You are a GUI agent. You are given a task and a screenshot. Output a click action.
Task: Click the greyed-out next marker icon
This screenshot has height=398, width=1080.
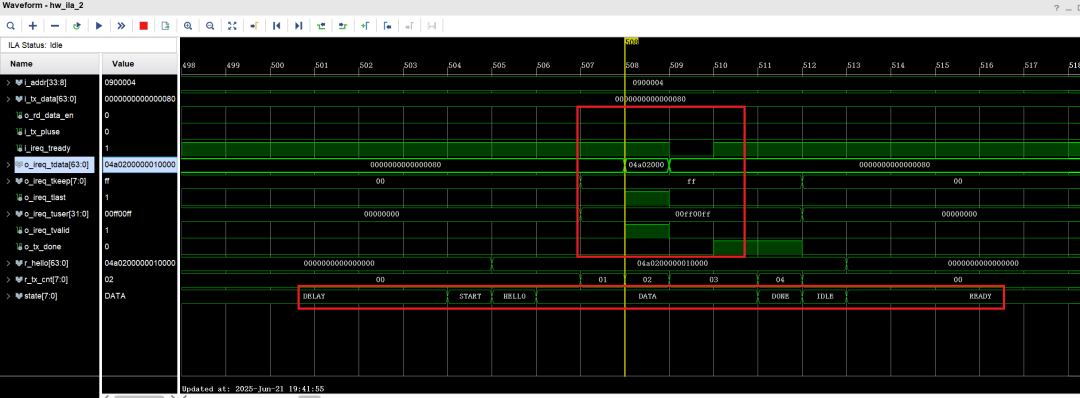click(x=409, y=25)
